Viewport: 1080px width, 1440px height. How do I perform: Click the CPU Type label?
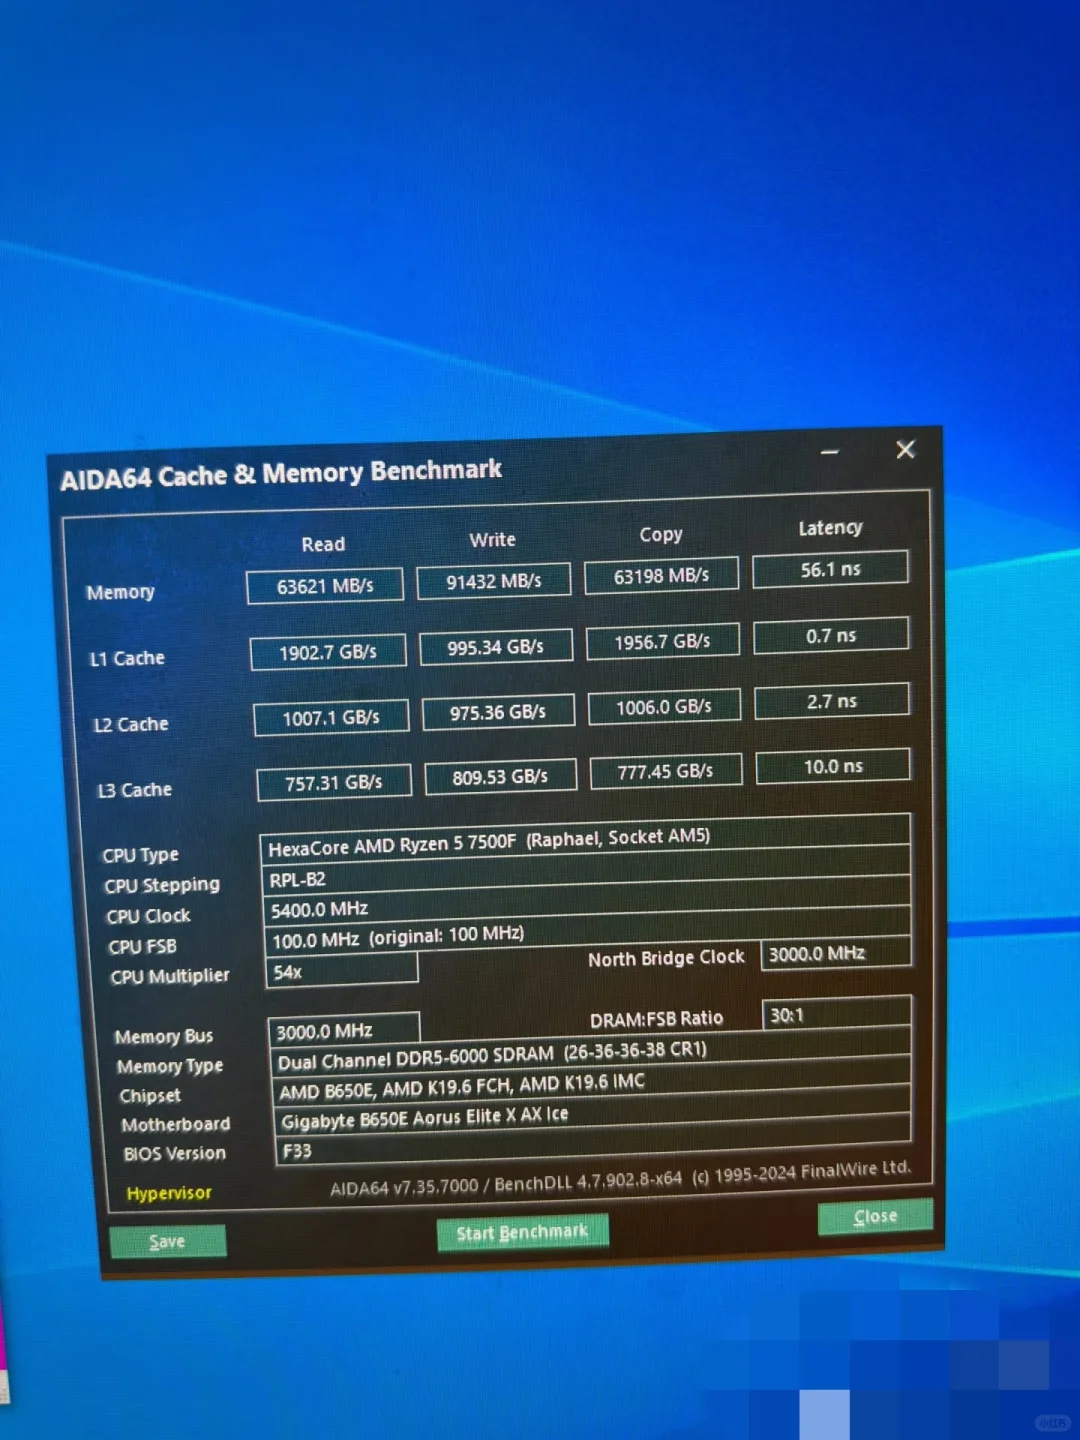pos(140,855)
